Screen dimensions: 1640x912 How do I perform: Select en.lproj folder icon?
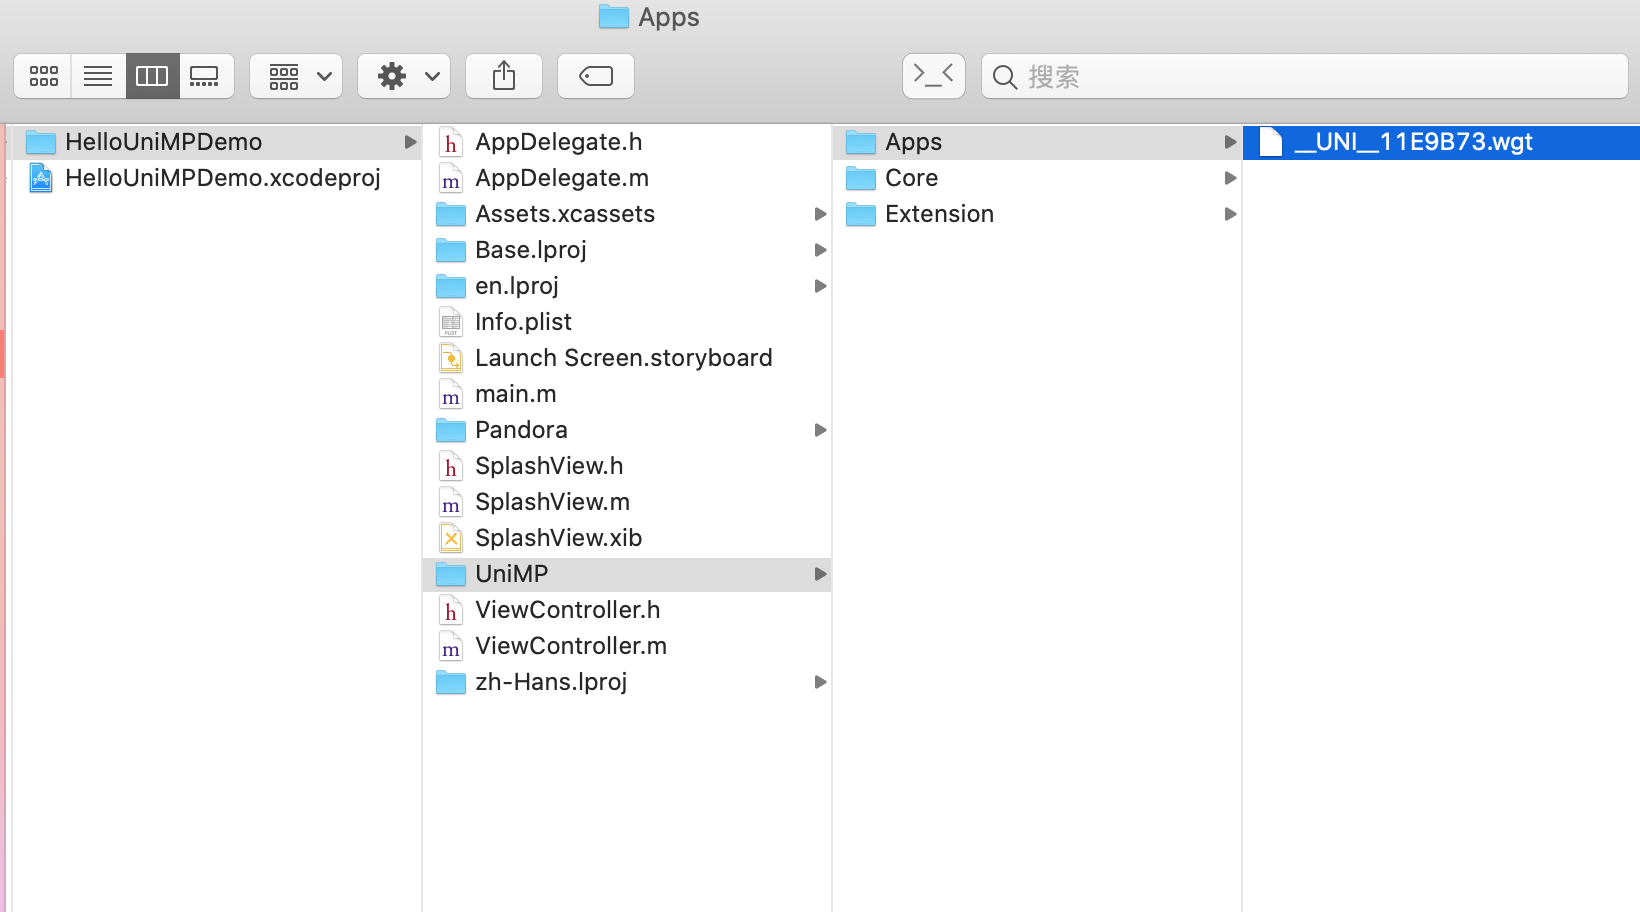pyautogui.click(x=451, y=286)
